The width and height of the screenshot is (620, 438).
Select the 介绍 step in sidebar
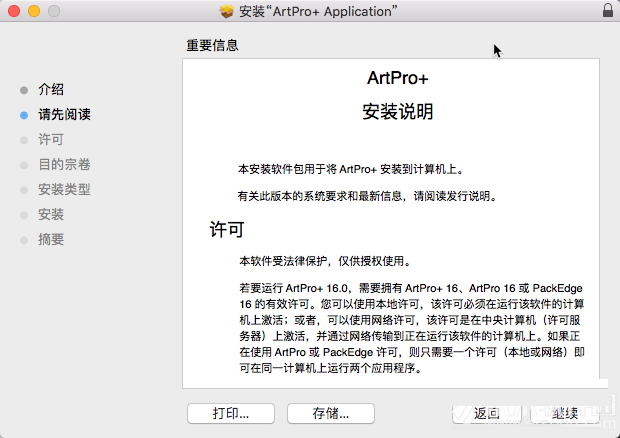click(x=51, y=89)
